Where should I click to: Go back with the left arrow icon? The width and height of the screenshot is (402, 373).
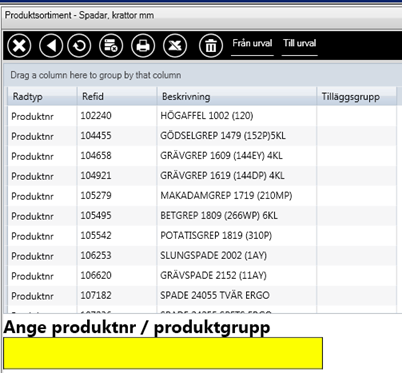(x=51, y=46)
